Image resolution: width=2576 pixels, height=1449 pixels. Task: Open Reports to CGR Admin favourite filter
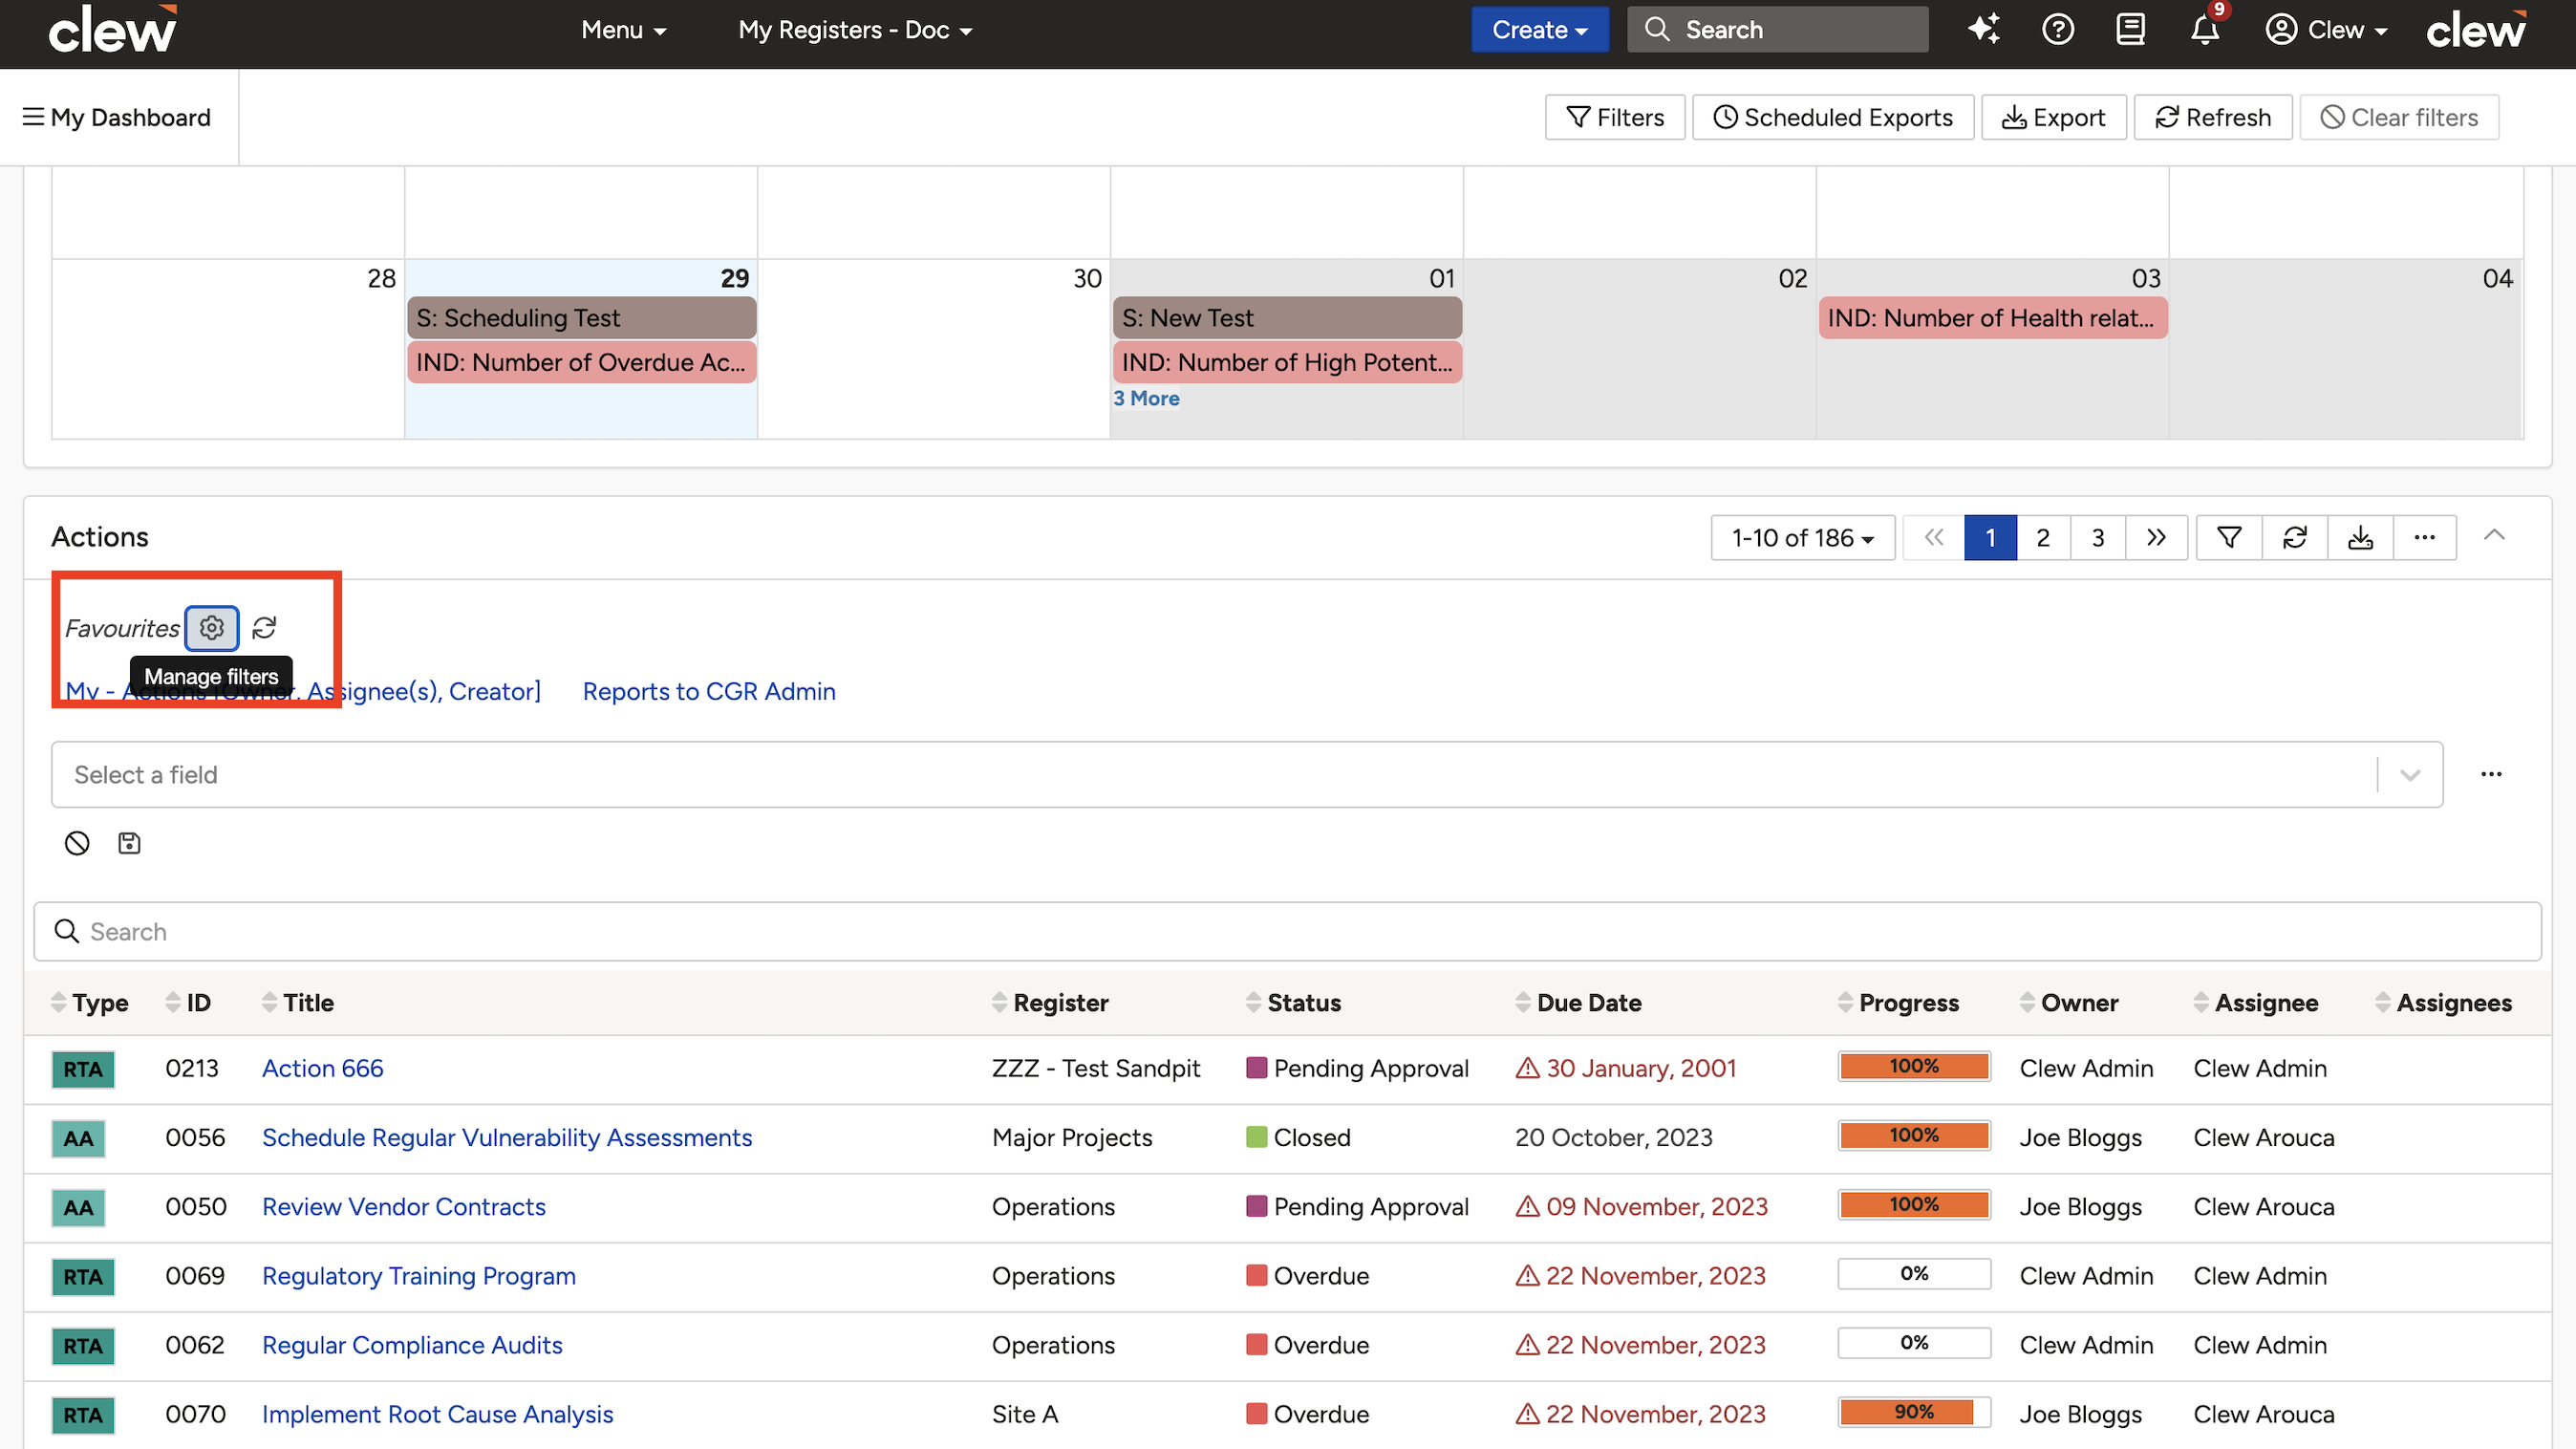tap(709, 691)
